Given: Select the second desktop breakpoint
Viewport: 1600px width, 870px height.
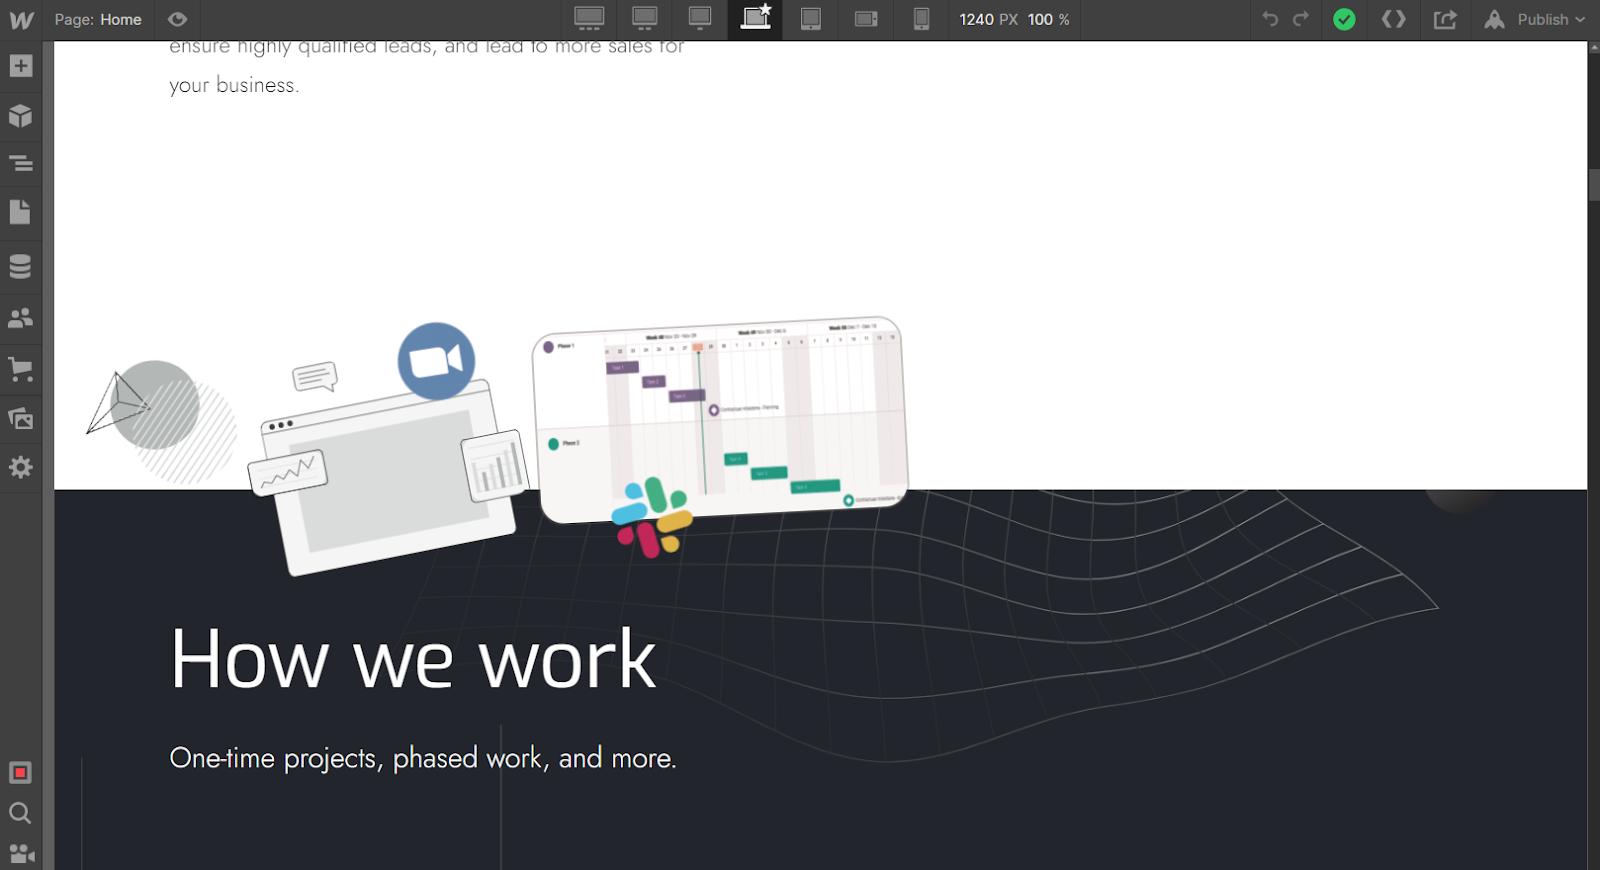Looking at the screenshot, I should [645, 19].
